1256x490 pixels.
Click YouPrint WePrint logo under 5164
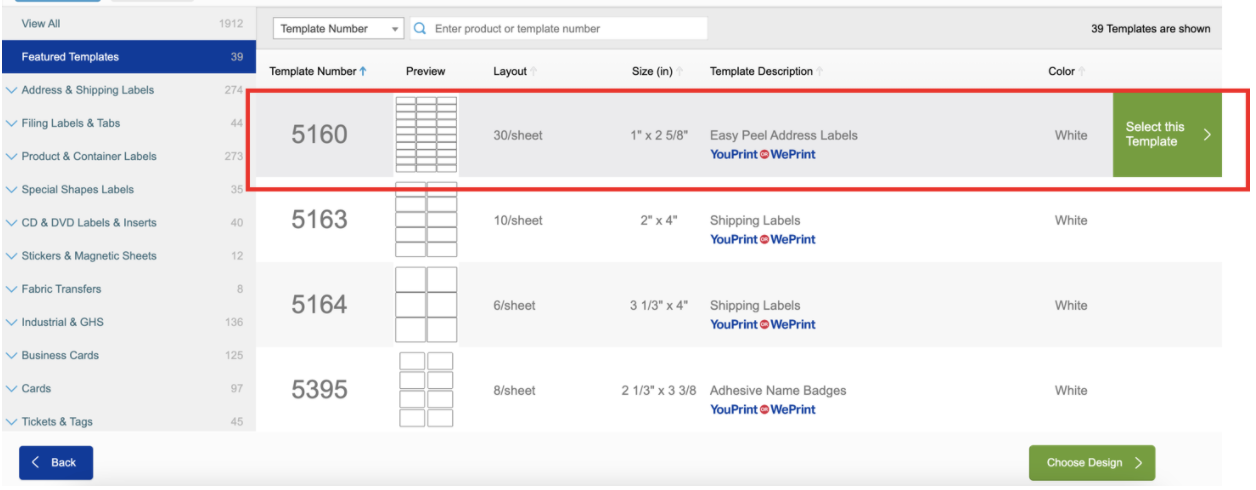[762, 324]
